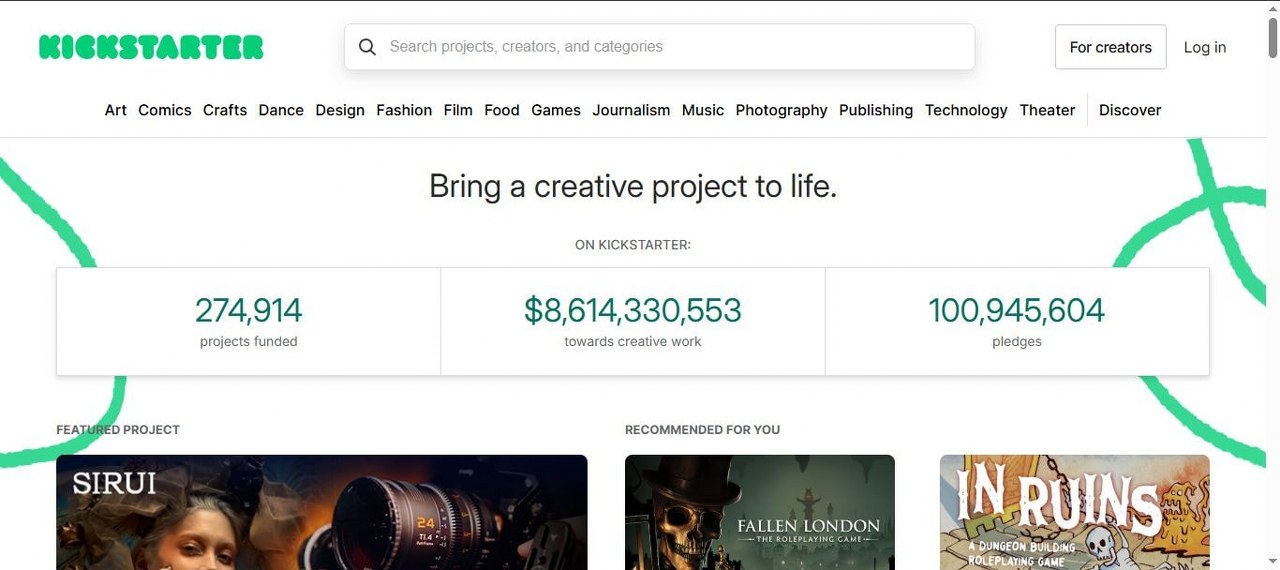Browse the Food category

pos(502,110)
